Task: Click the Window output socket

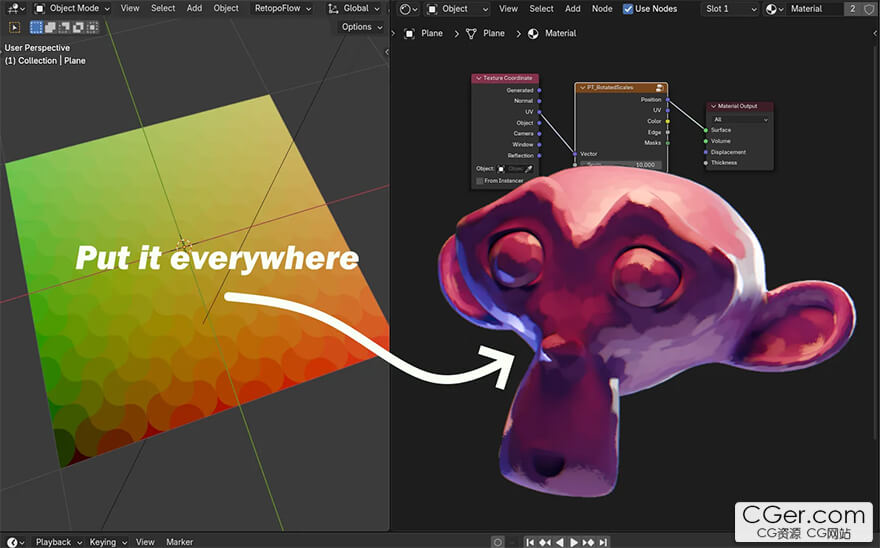Action: click(x=539, y=144)
